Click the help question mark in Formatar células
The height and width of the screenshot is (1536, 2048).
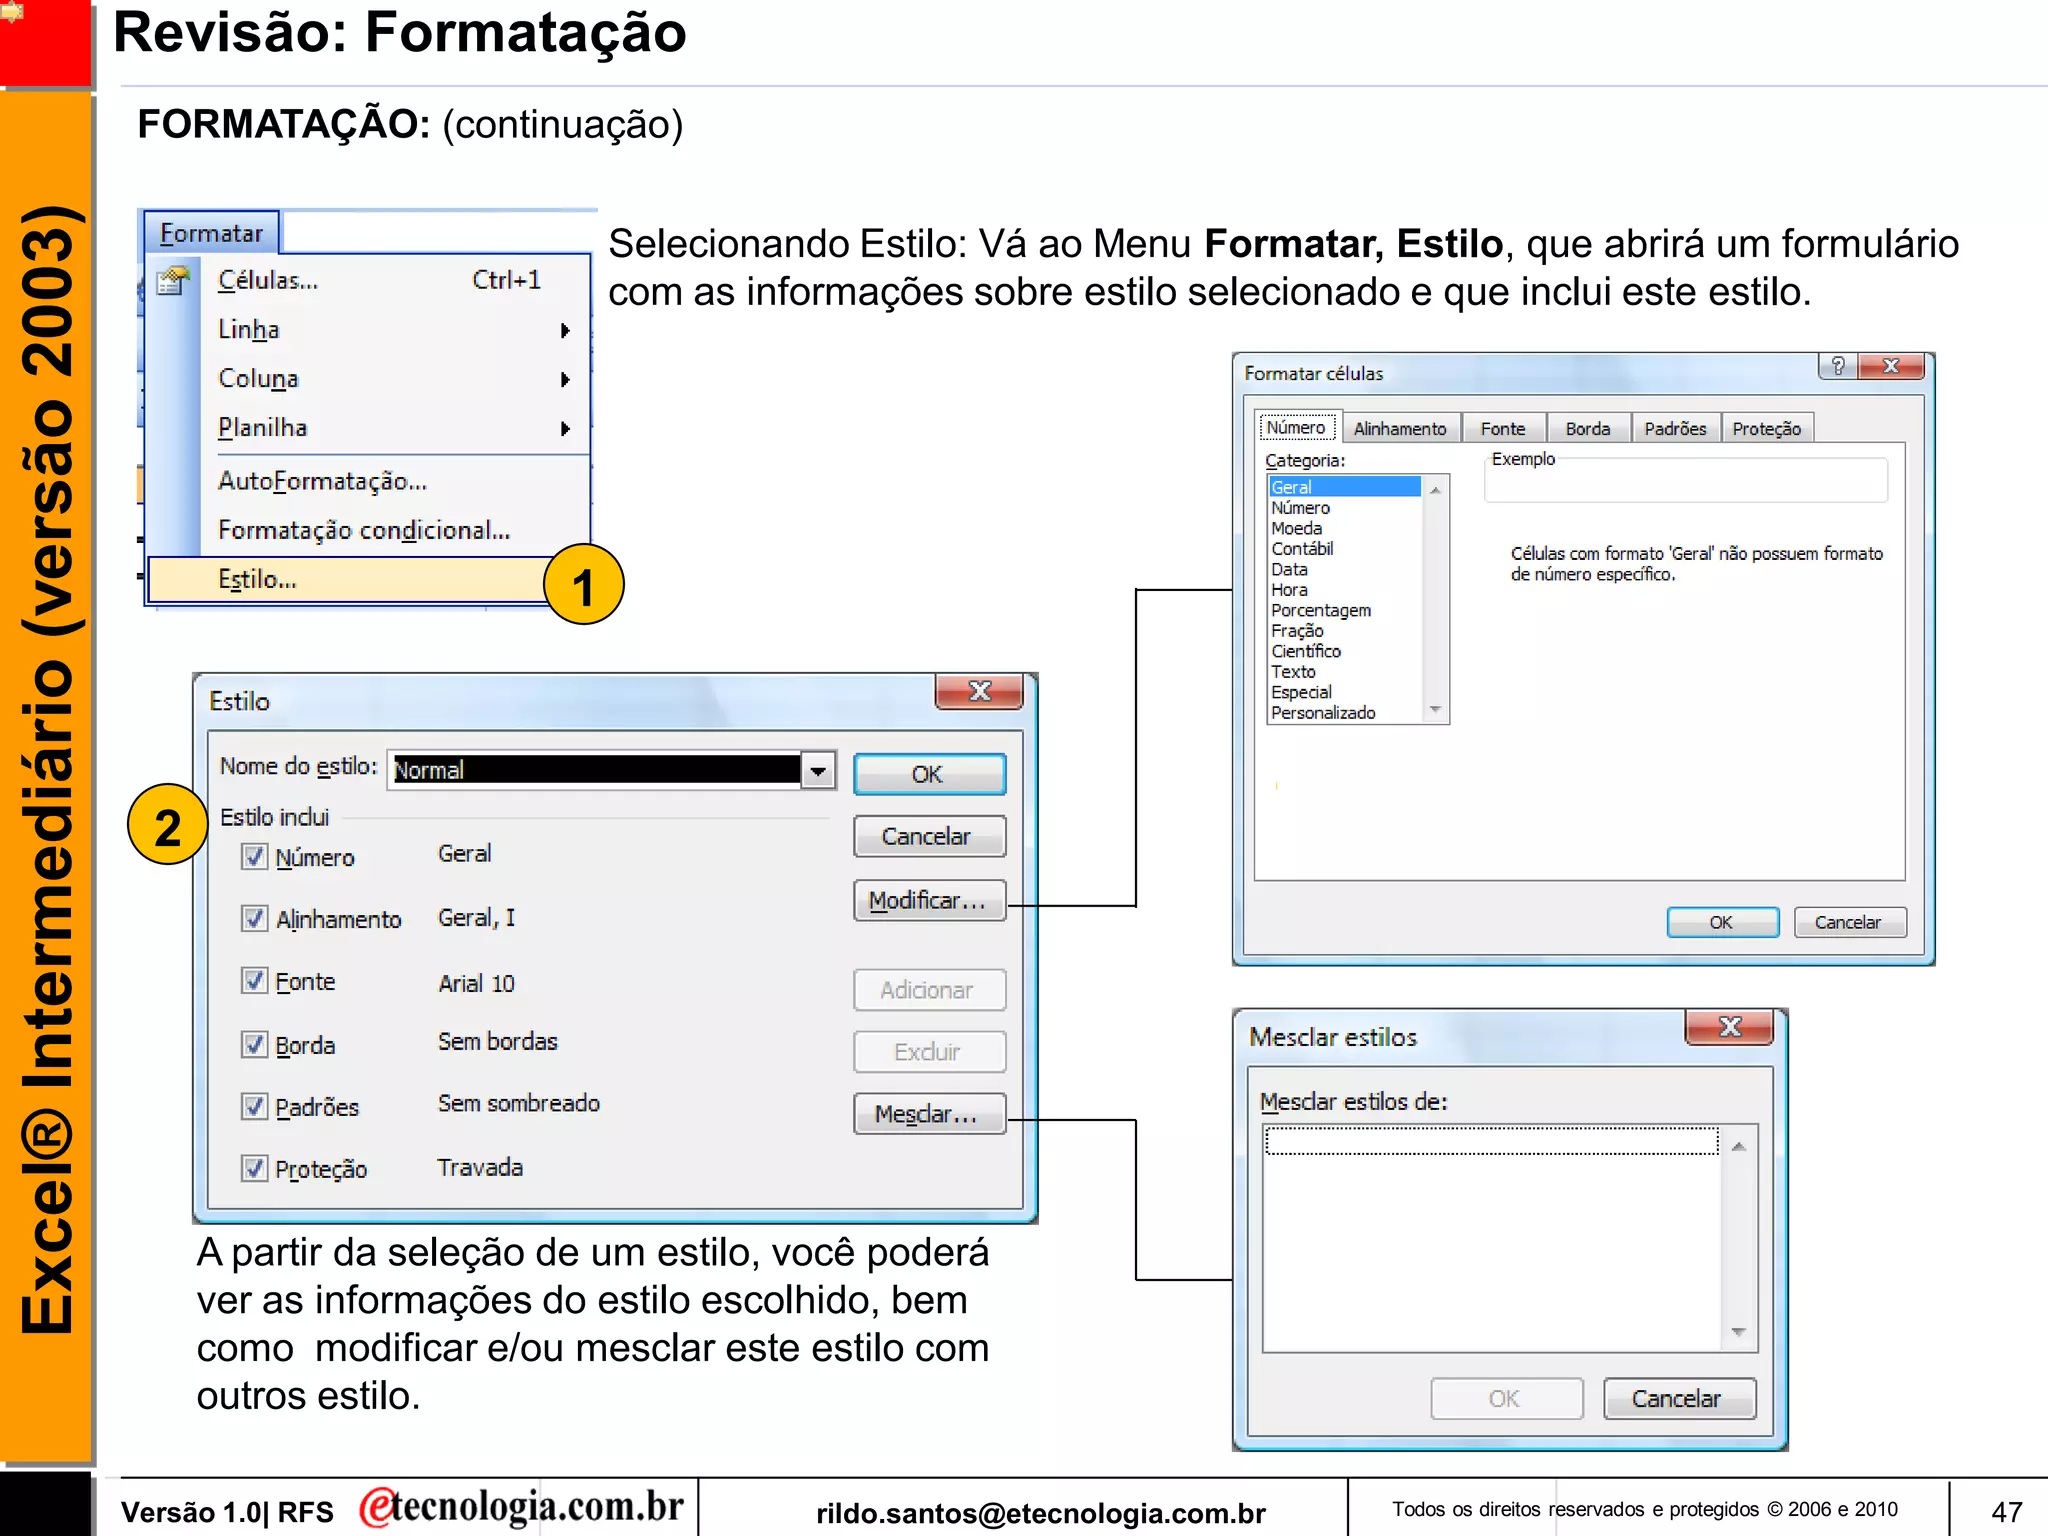click(1838, 366)
